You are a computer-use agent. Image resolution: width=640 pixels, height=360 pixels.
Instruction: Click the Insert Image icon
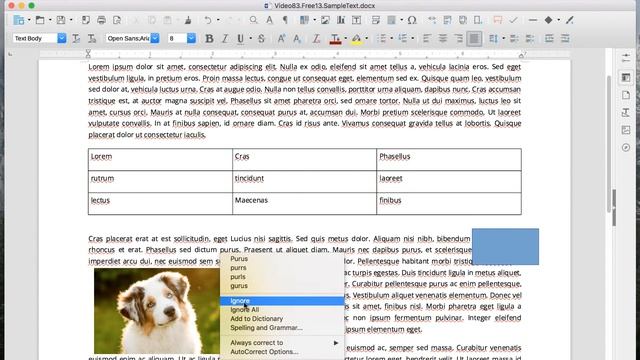click(x=325, y=20)
